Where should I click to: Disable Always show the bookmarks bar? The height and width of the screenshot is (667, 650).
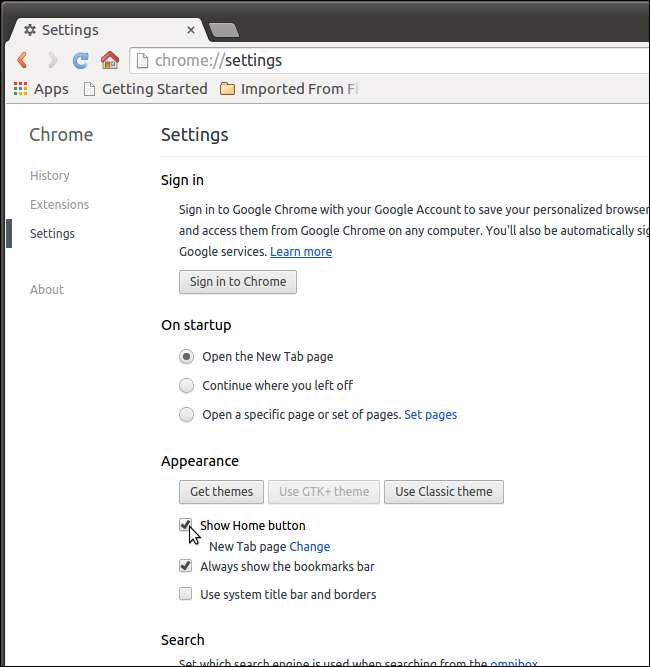point(185,566)
